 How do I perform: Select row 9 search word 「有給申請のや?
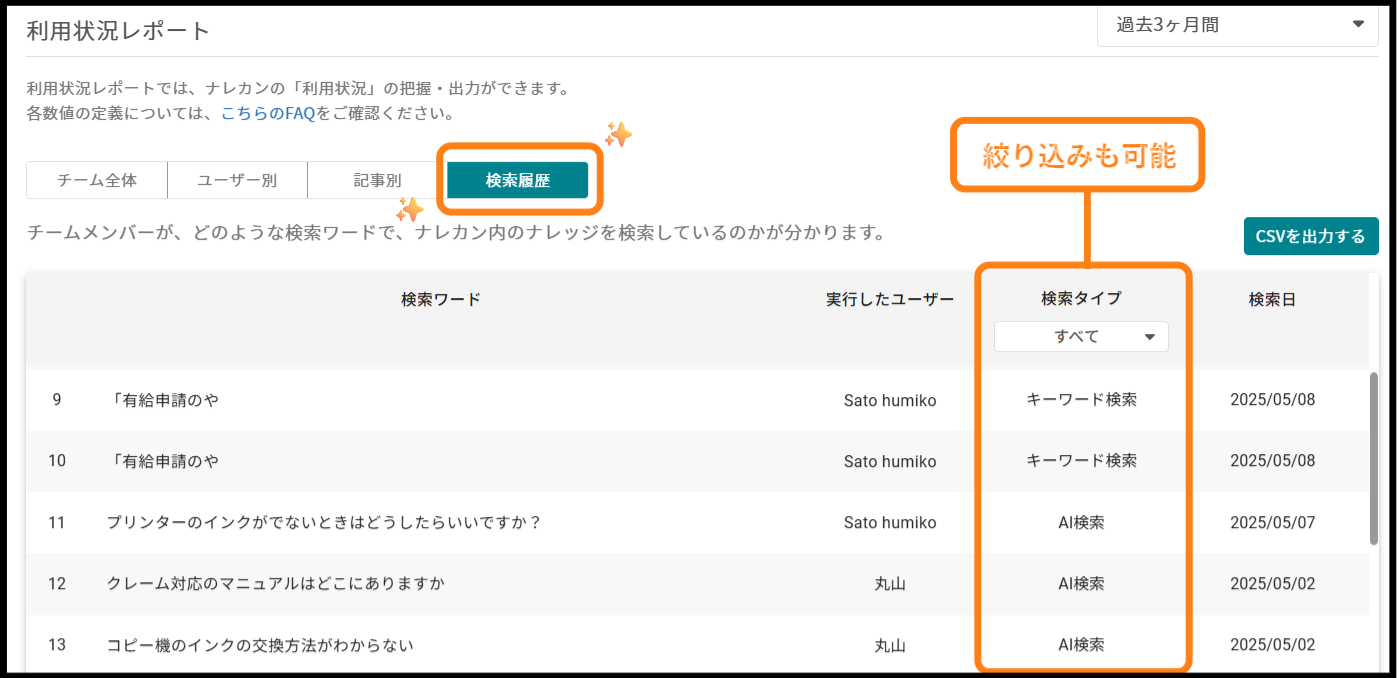[x=163, y=400]
